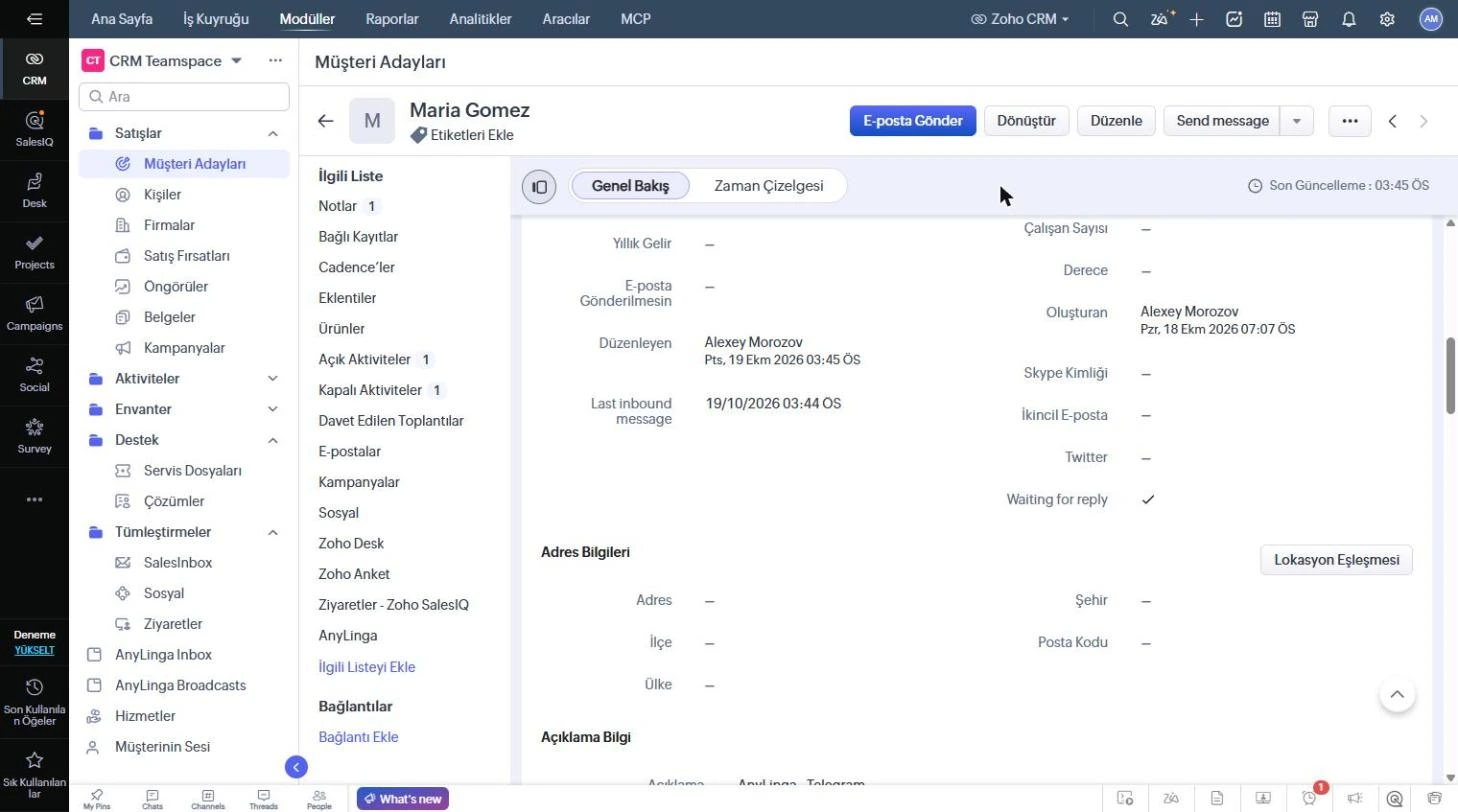Open the Desk app icon
Image resolution: width=1458 pixels, height=812 pixels.
point(34,189)
